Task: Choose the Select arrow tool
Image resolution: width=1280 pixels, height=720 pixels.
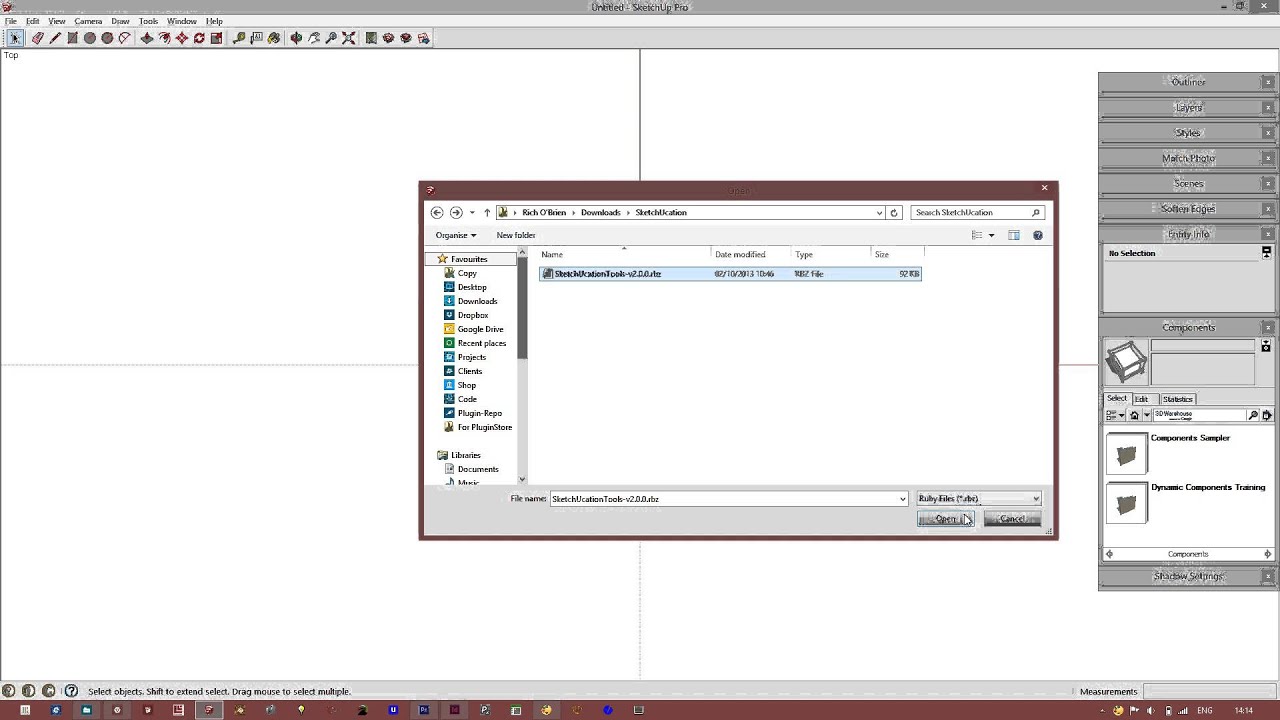Action: coord(14,38)
